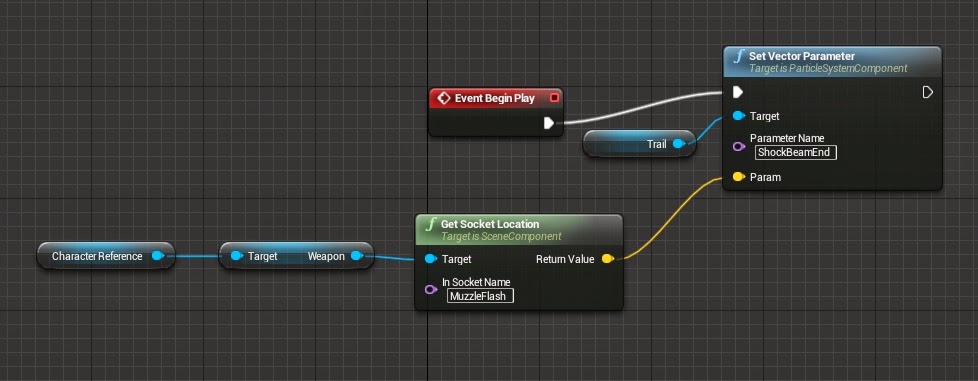Edit ShockBeamEnd parameter name field
This screenshot has width=978, height=381.
click(796, 152)
